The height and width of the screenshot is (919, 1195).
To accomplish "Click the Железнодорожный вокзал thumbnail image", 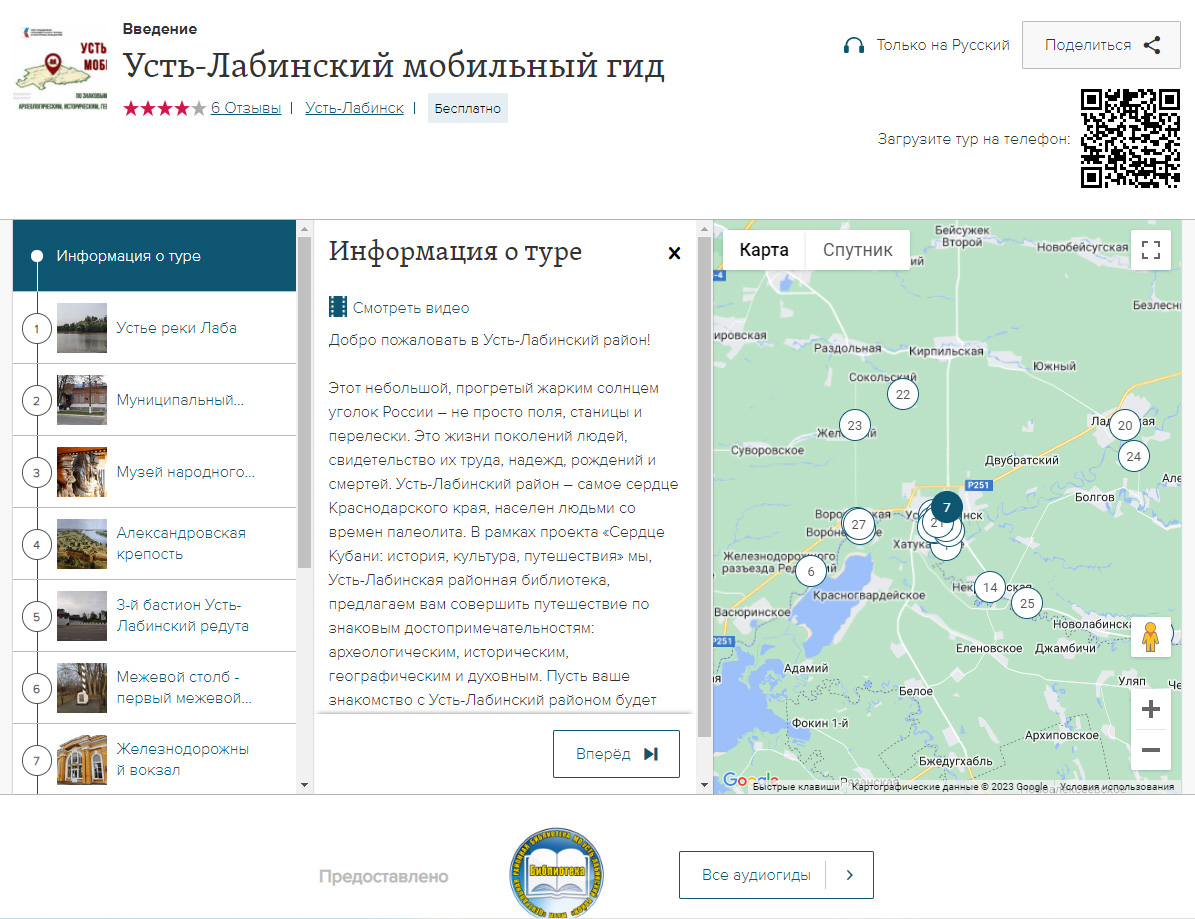I will pyautogui.click(x=82, y=760).
